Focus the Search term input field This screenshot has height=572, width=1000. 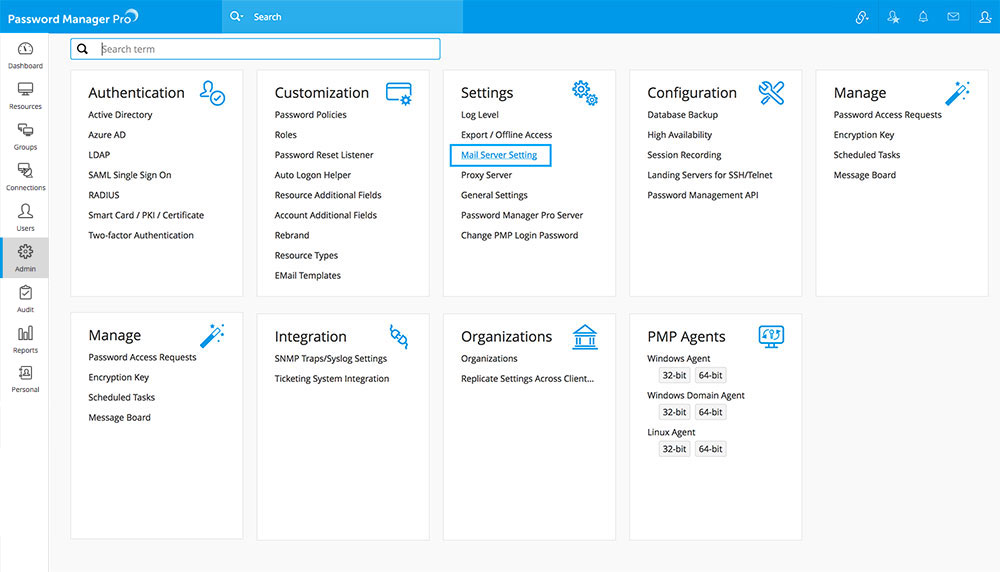255,49
